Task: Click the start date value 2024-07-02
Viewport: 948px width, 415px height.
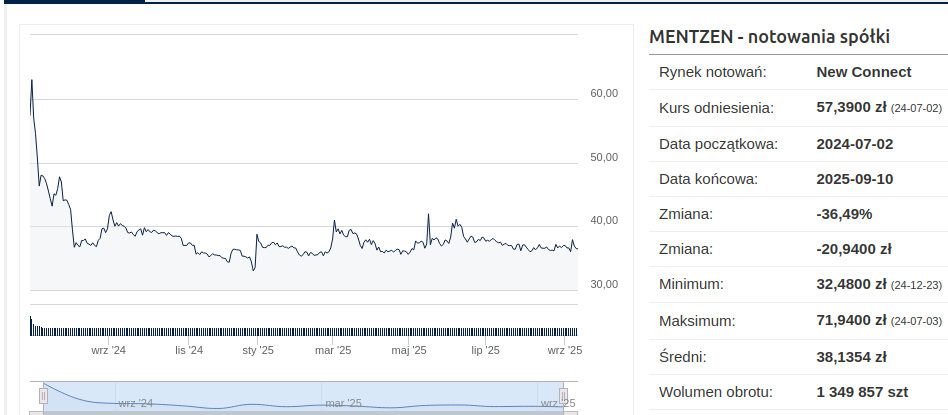Action: (854, 144)
